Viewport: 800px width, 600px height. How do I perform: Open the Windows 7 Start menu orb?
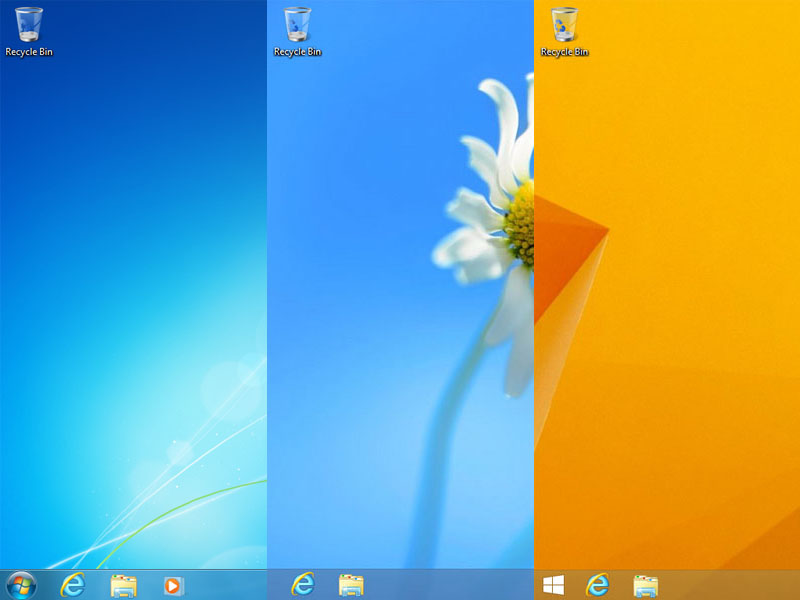click(x=20, y=586)
